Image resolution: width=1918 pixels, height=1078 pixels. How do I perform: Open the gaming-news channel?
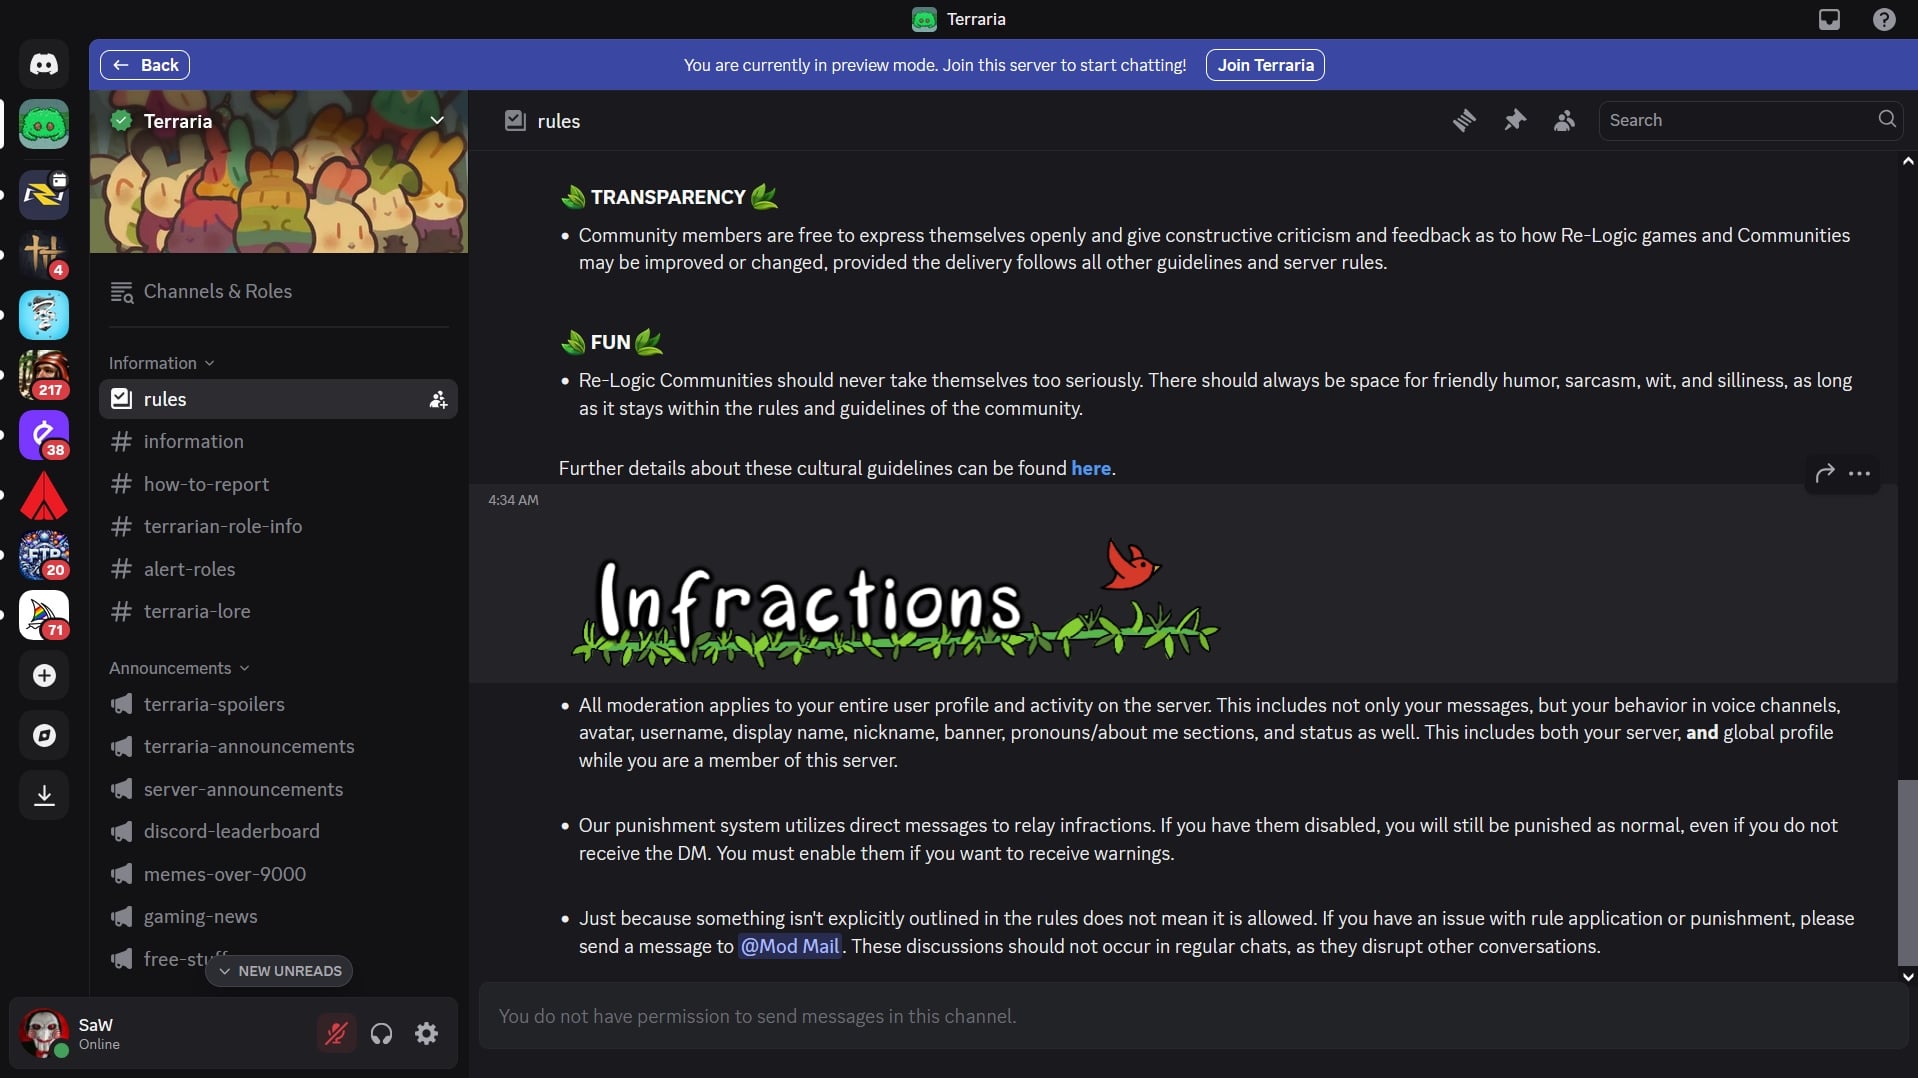click(x=278, y=916)
